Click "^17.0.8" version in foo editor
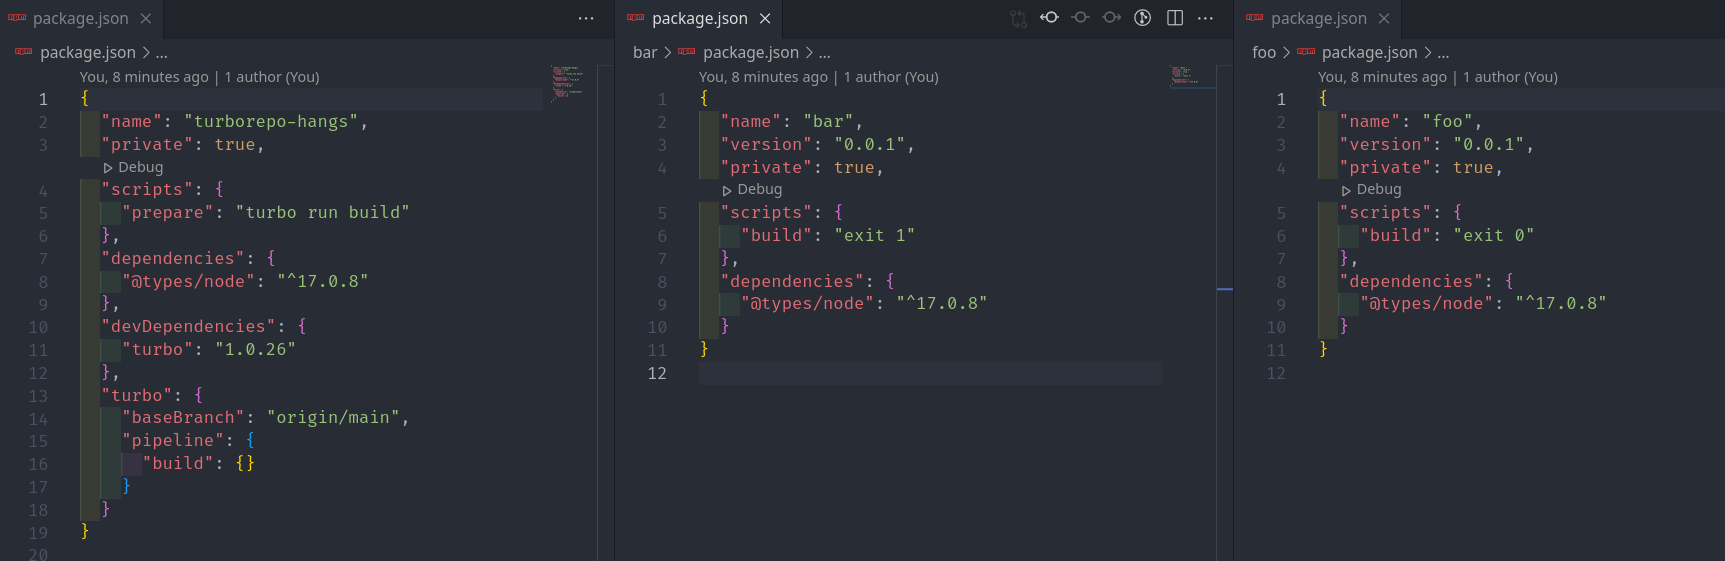Viewport: 1725px width, 561px height. (x=1560, y=304)
